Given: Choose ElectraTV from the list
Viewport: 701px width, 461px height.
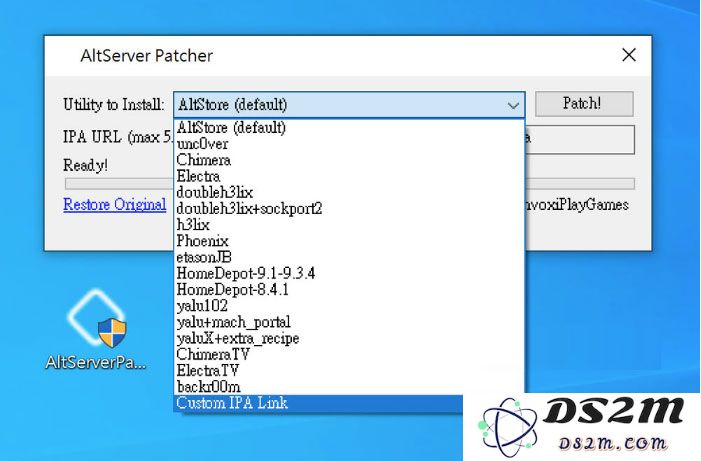Looking at the screenshot, I should click(x=349, y=370).
